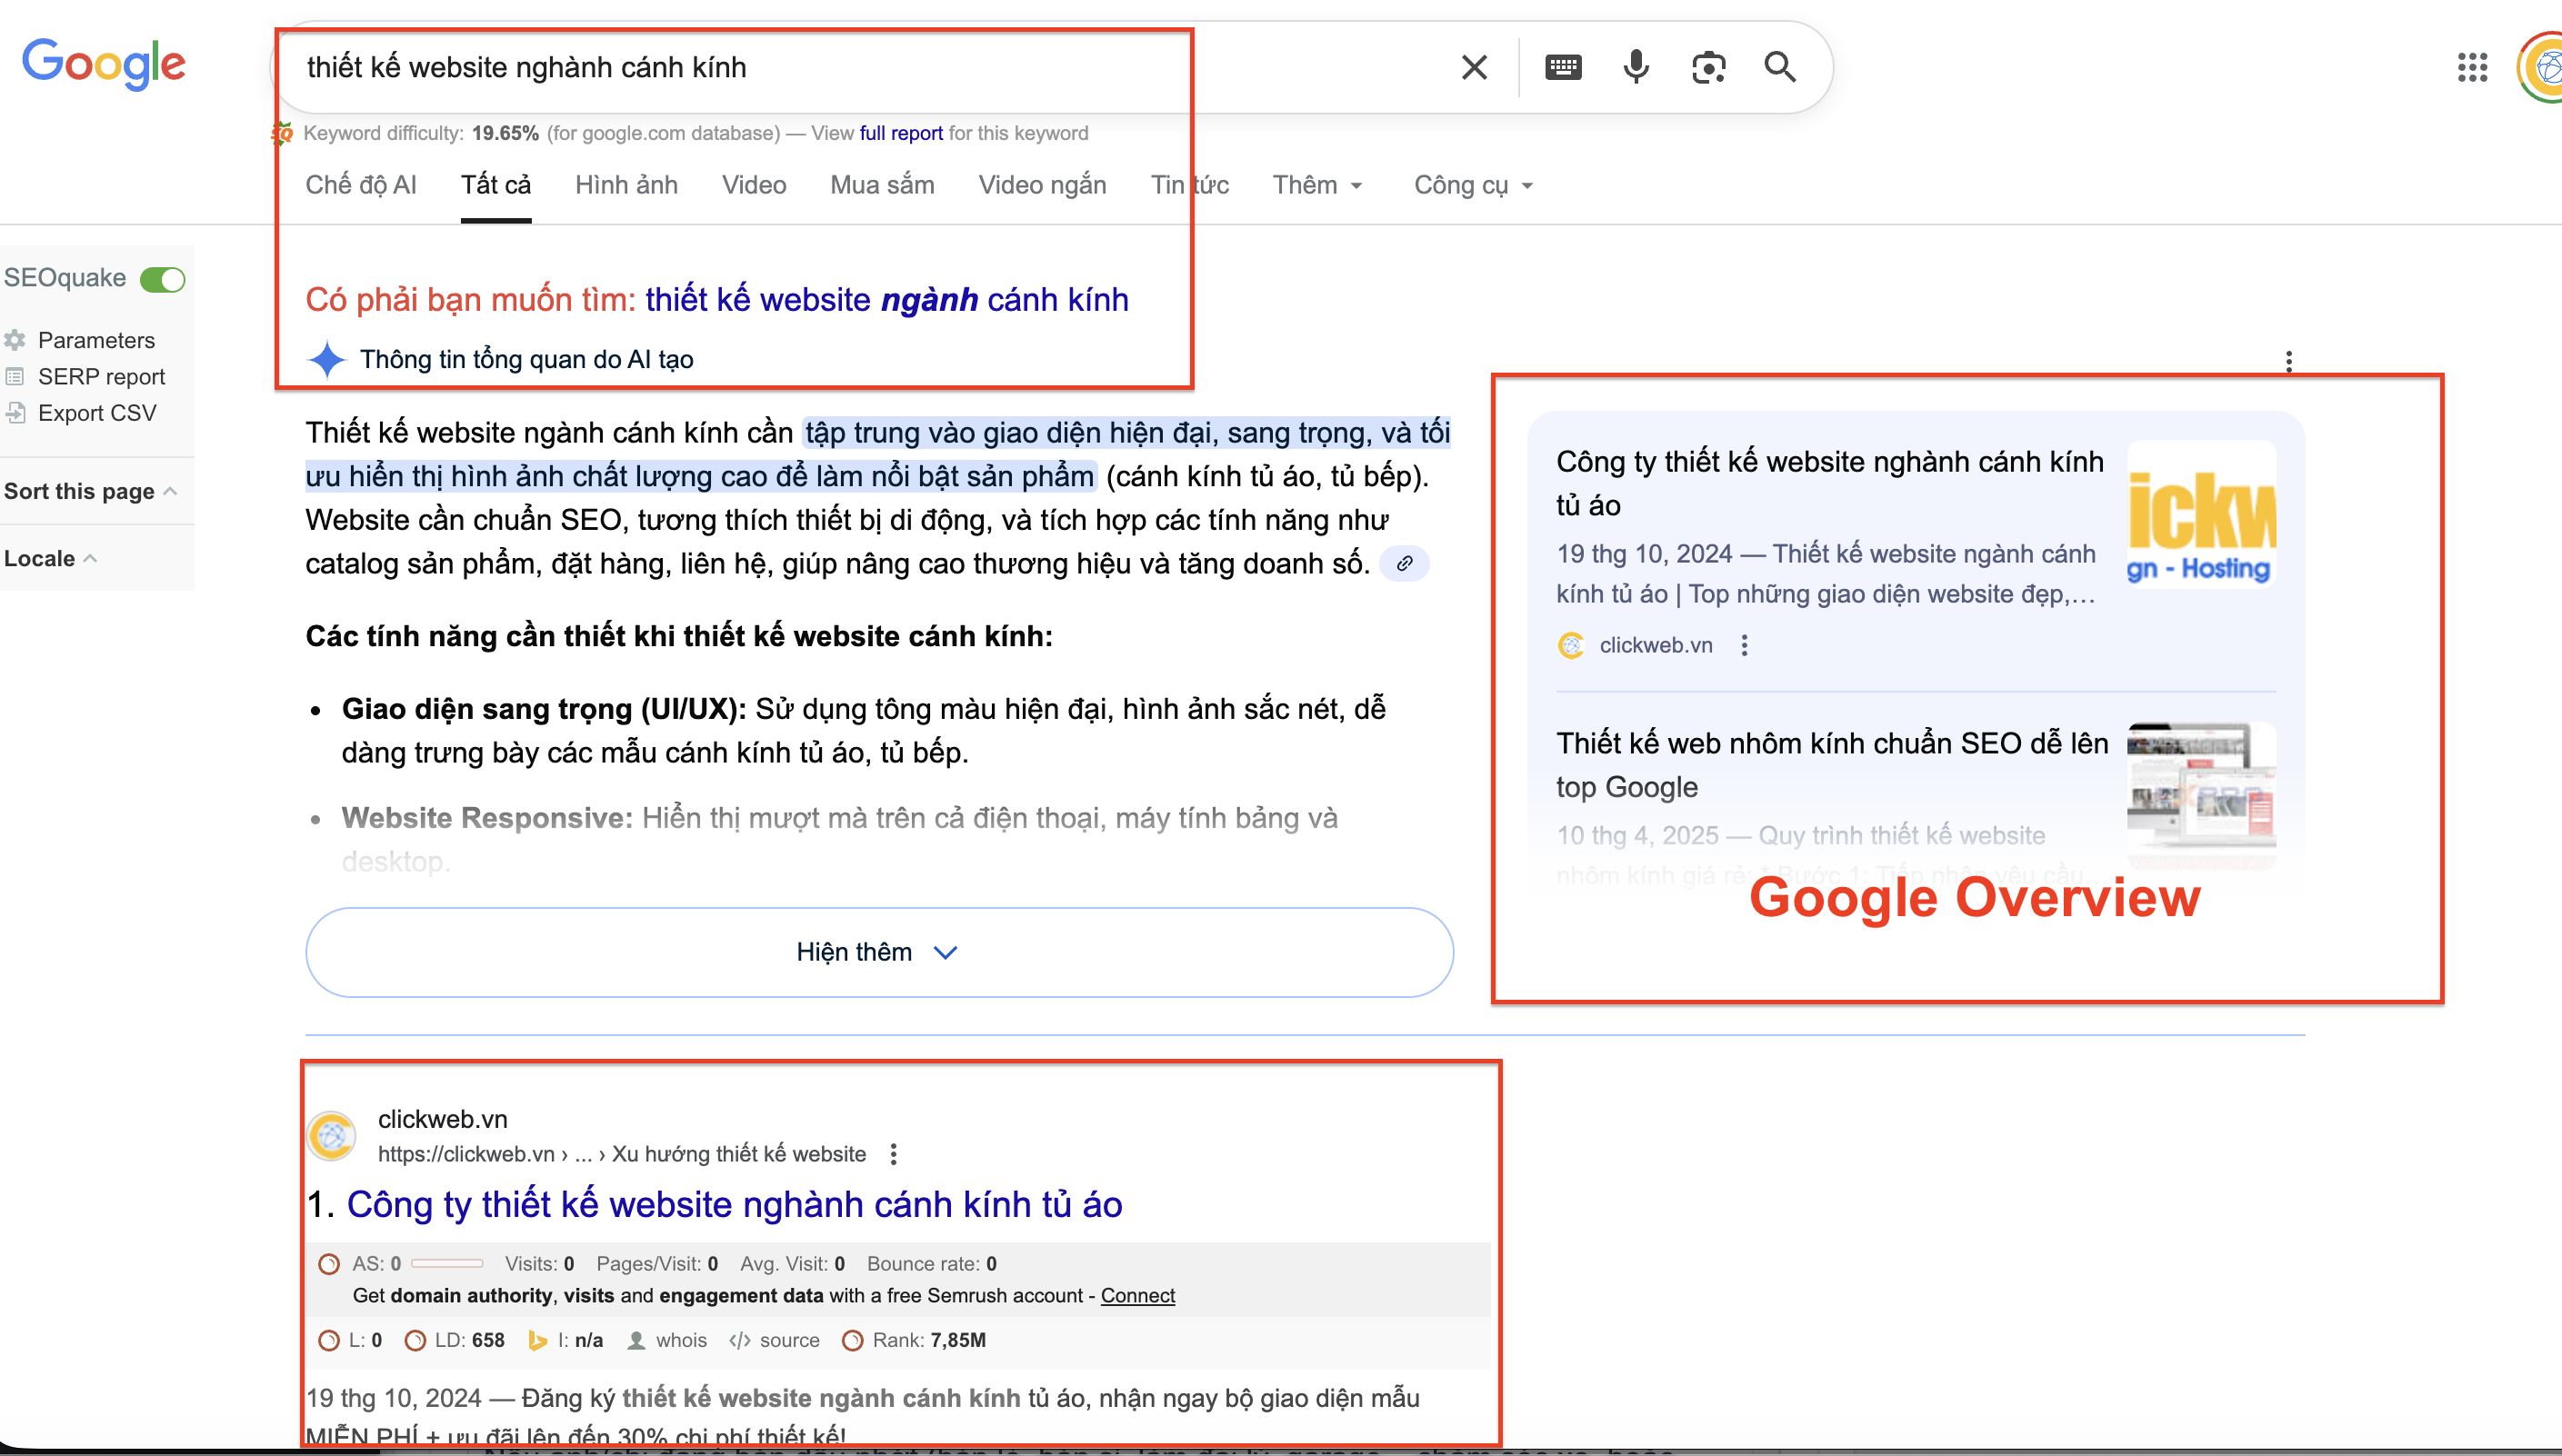The width and height of the screenshot is (2562, 1456).
Task: Export search results as CSV in SEOquake
Action: (97, 413)
